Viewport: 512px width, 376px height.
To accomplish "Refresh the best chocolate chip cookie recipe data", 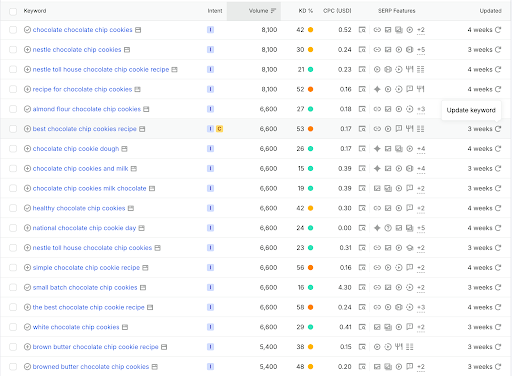I will coord(498,307).
